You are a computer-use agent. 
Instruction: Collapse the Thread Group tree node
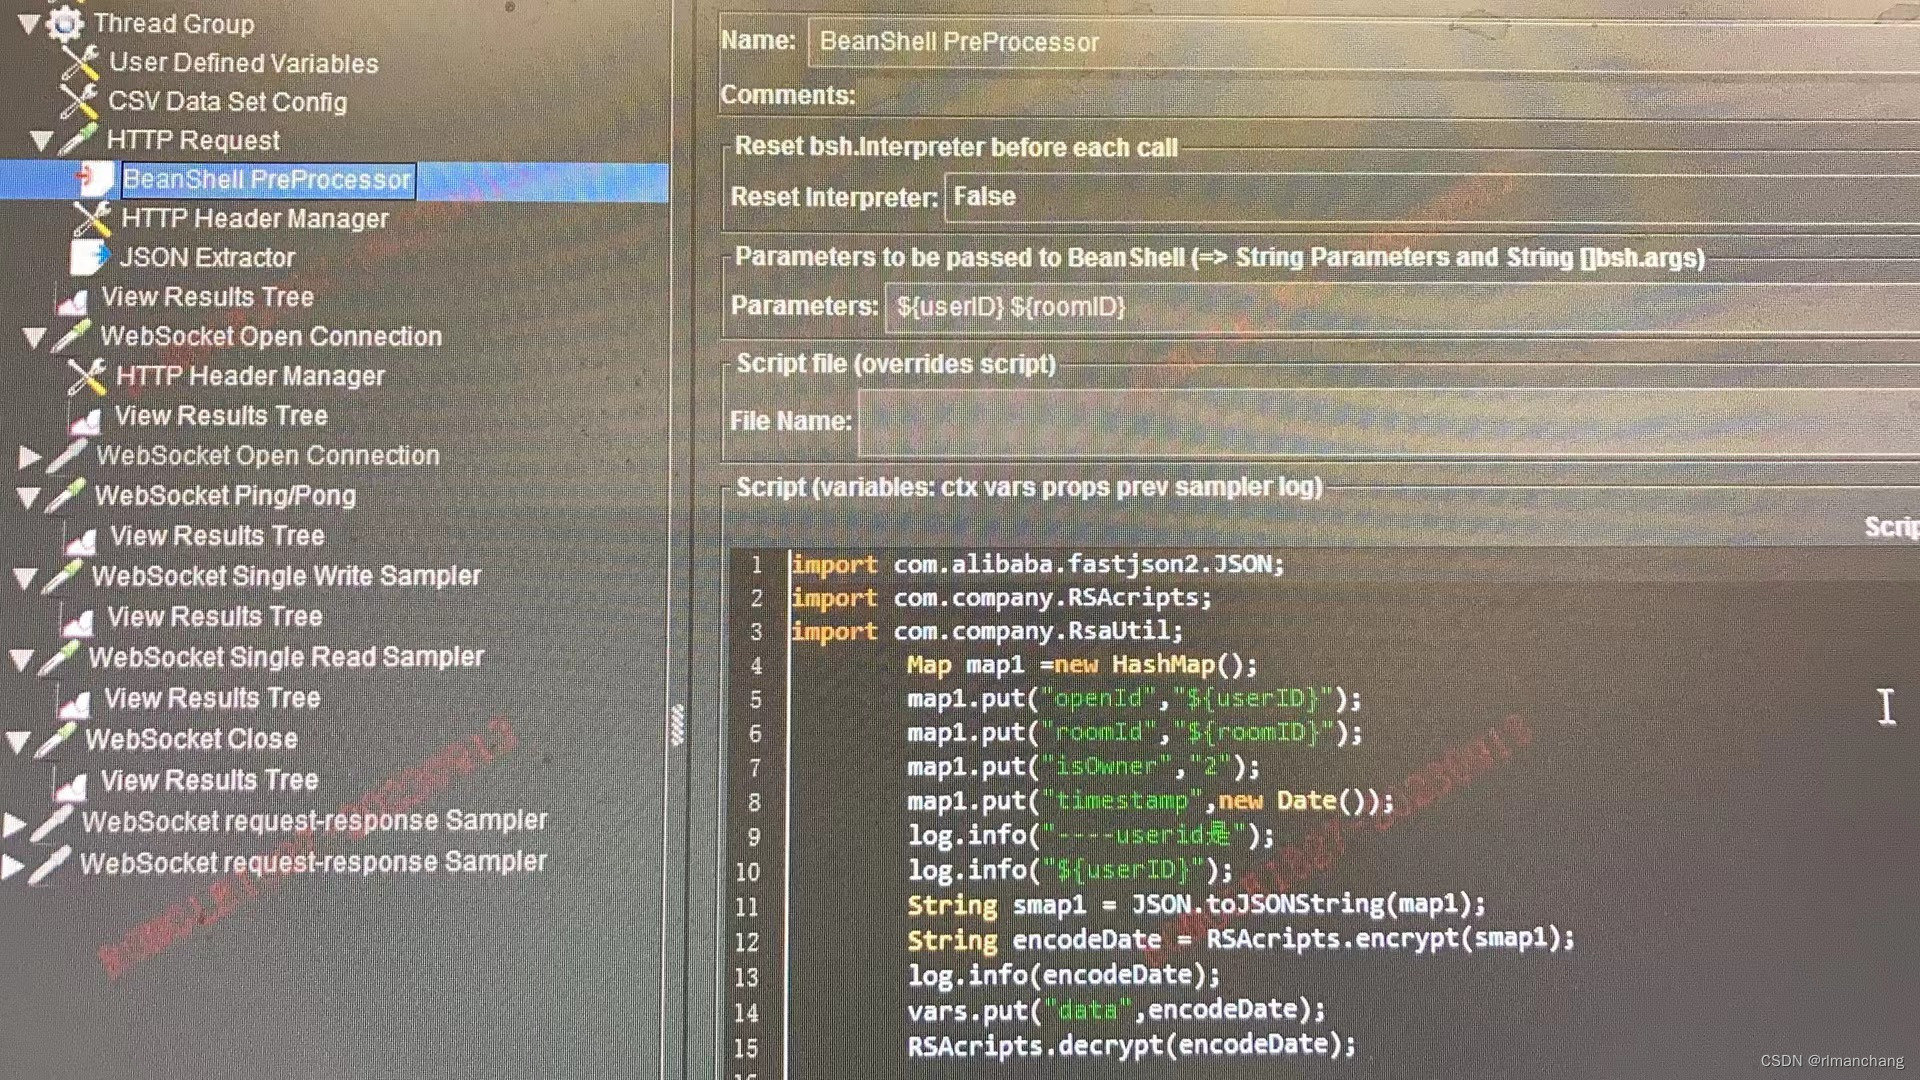tap(29, 22)
